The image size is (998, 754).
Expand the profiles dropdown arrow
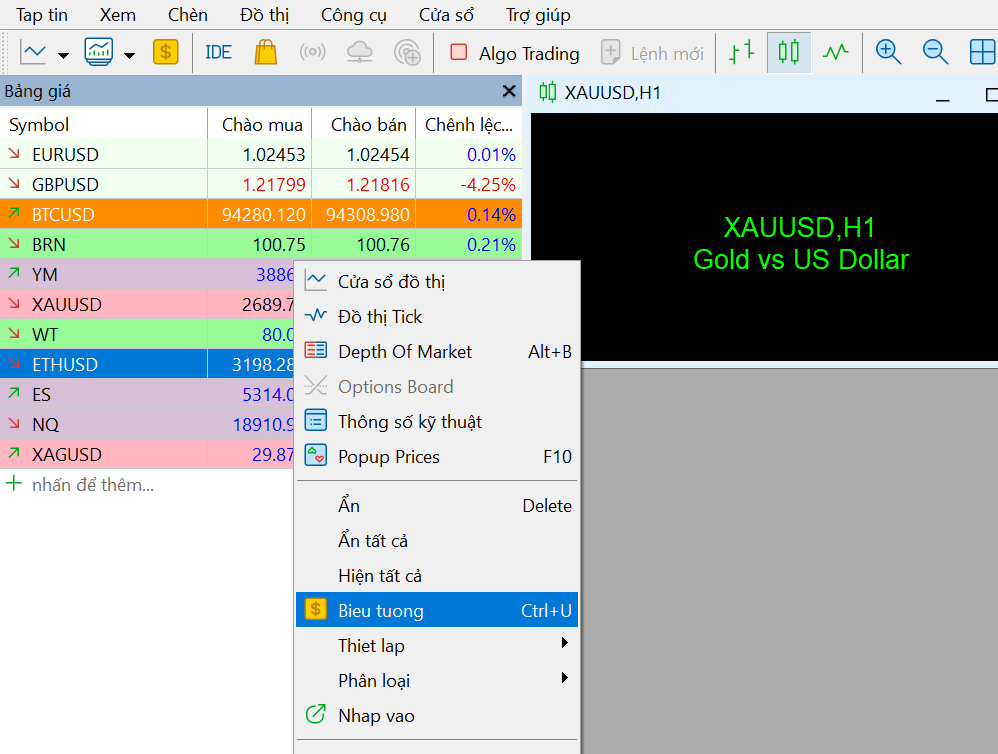tap(129, 55)
